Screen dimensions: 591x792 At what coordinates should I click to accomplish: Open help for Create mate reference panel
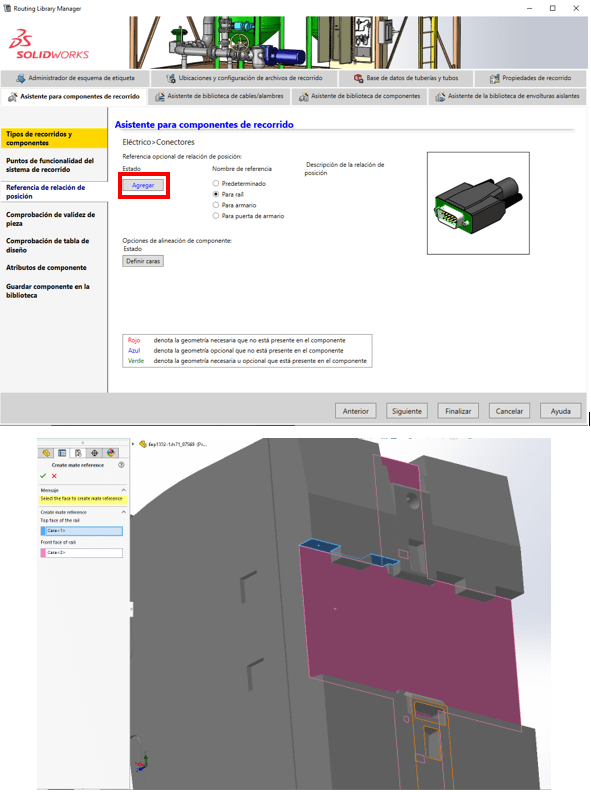tap(121, 465)
